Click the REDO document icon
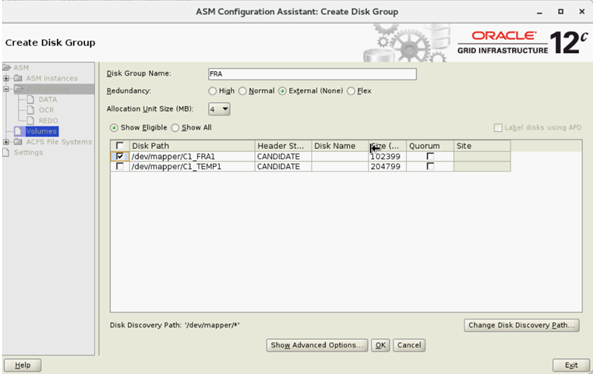The width and height of the screenshot is (597, 379). tap(30, 121)
